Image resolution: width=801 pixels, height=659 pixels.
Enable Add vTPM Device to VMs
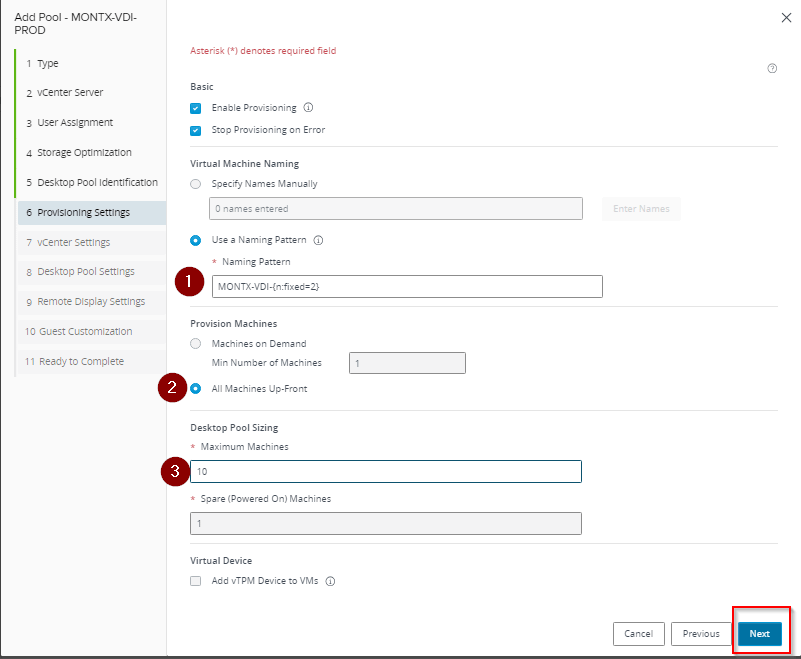pyautogui.click(x=196, y=581)
